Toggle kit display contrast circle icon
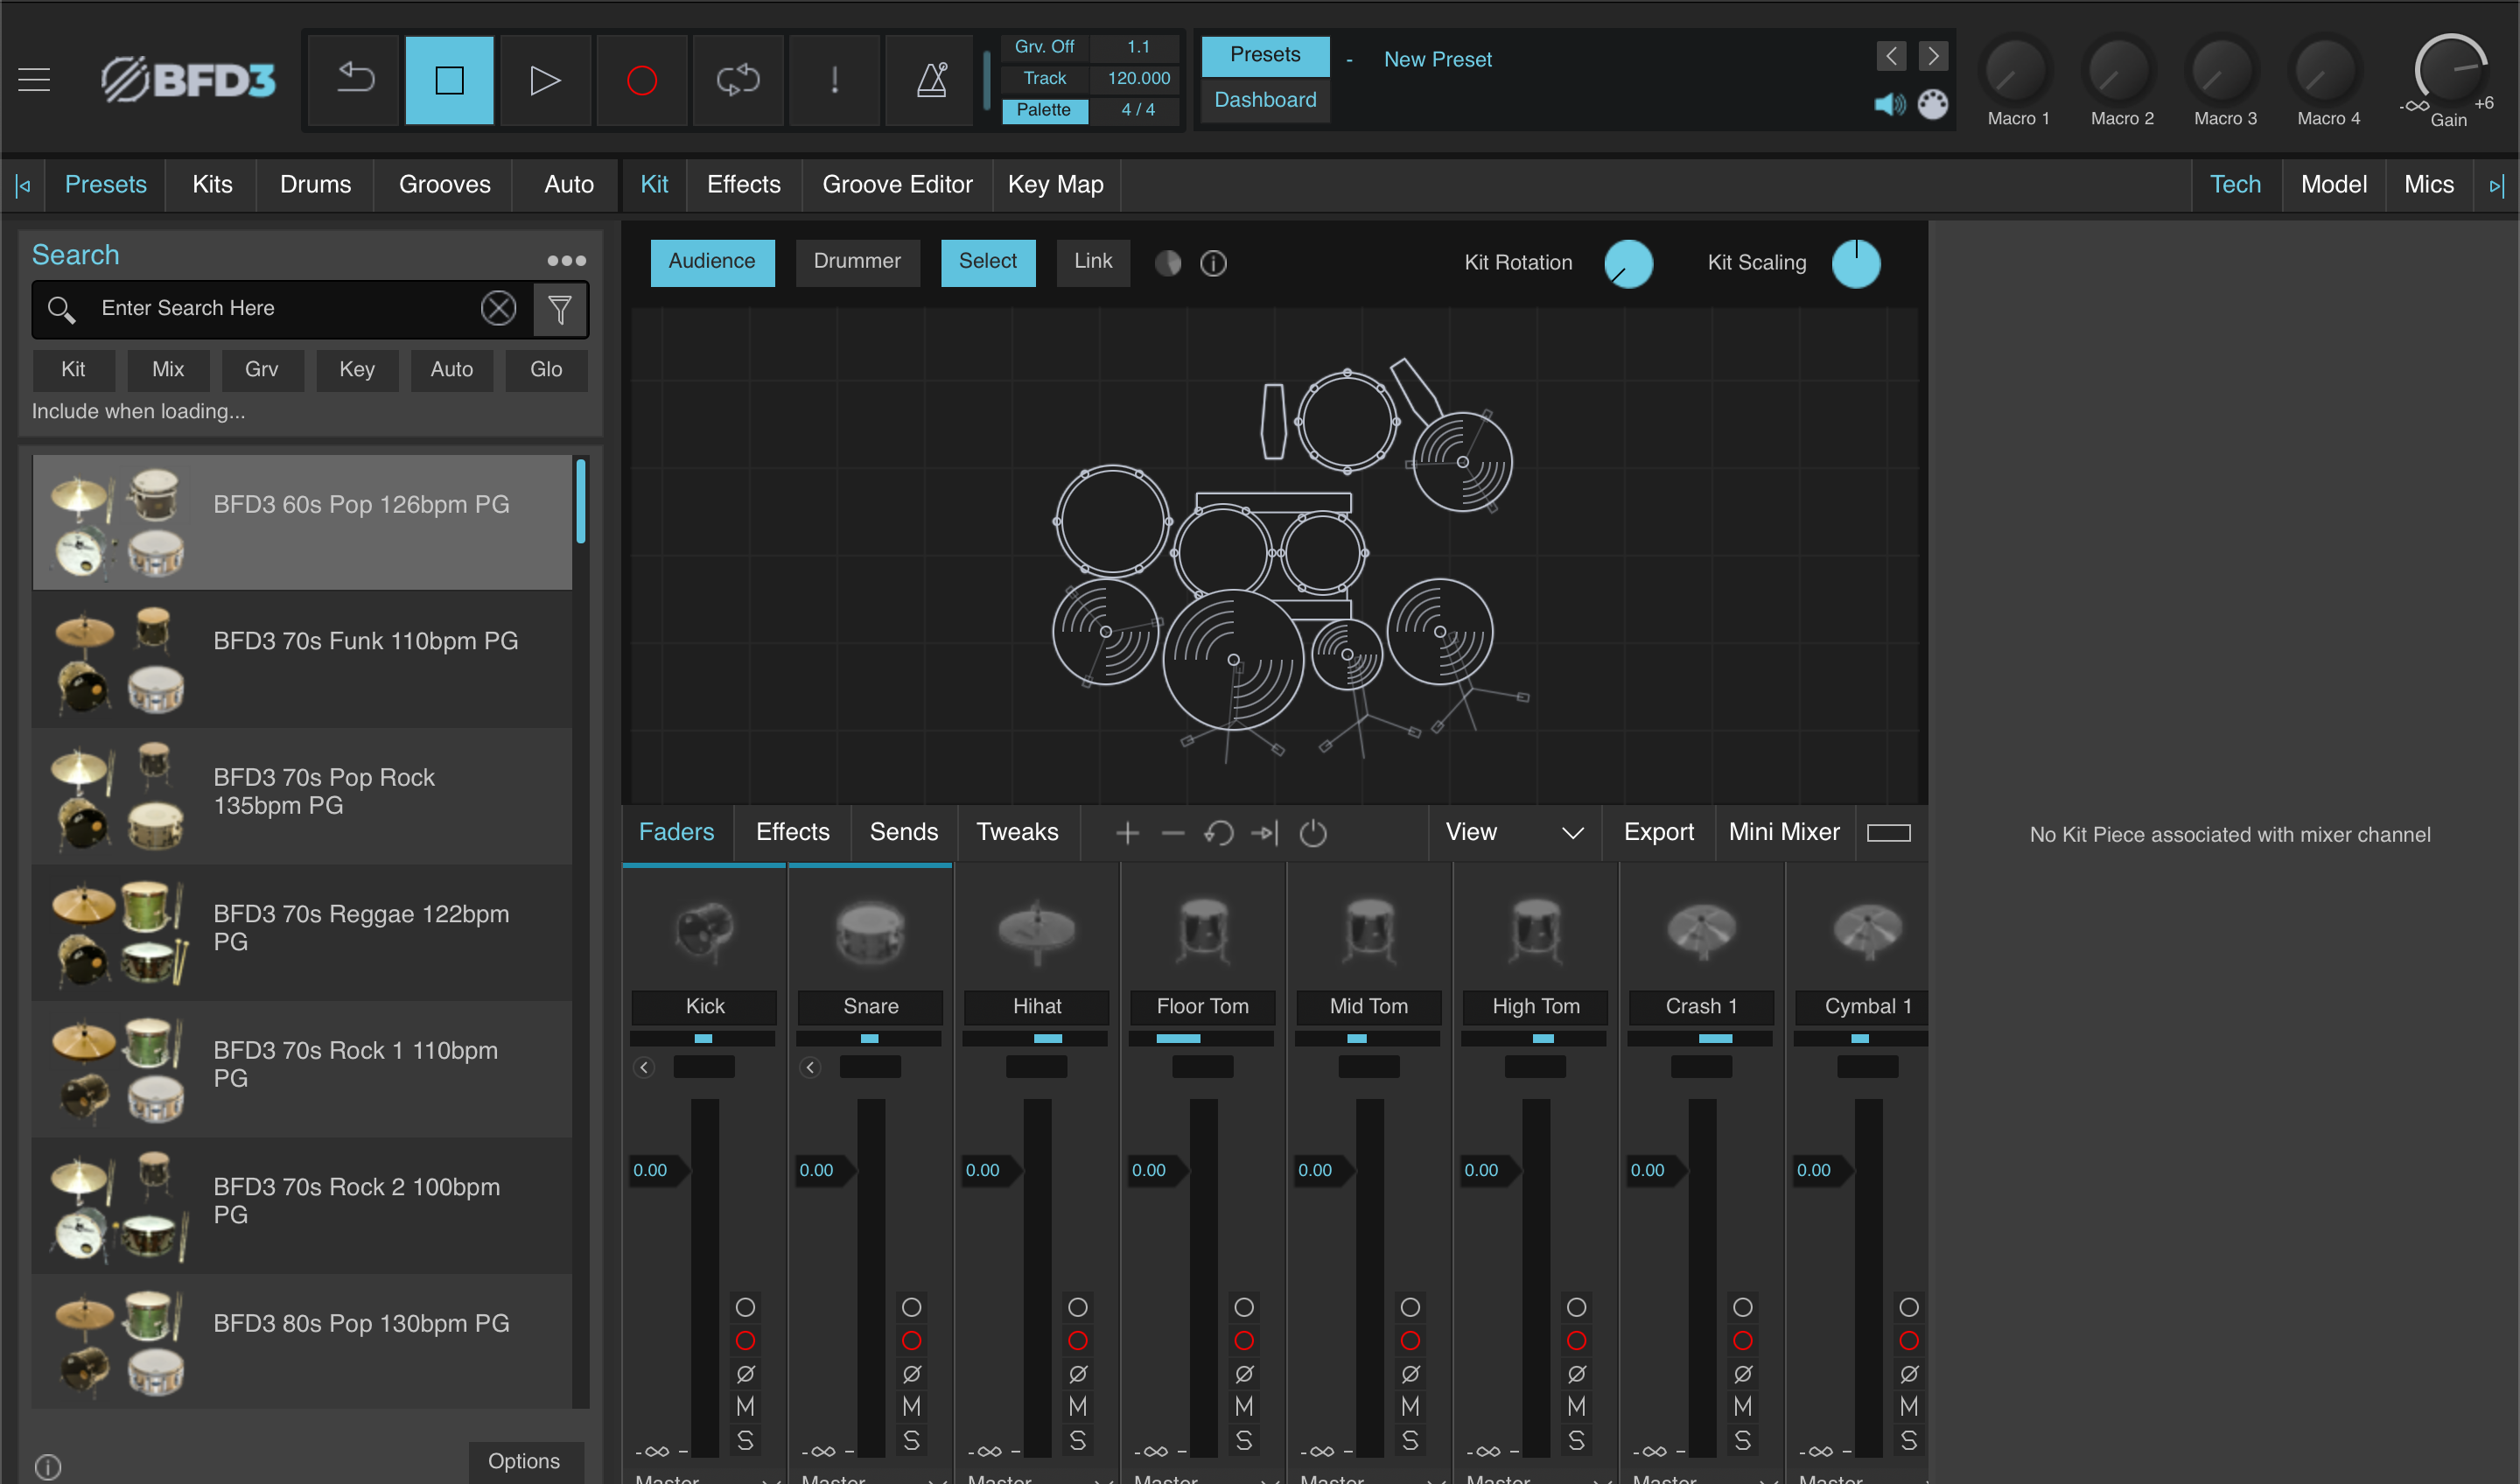 1167,263
